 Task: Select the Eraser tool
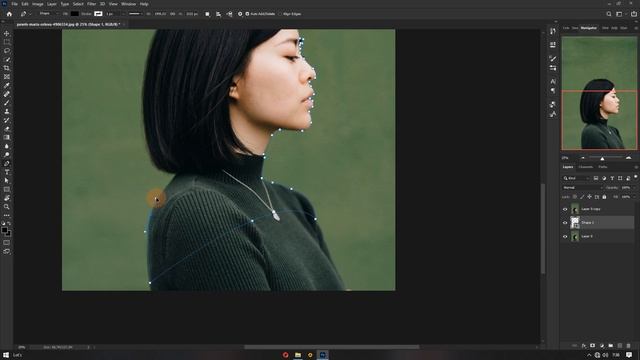tap(7, 129)
